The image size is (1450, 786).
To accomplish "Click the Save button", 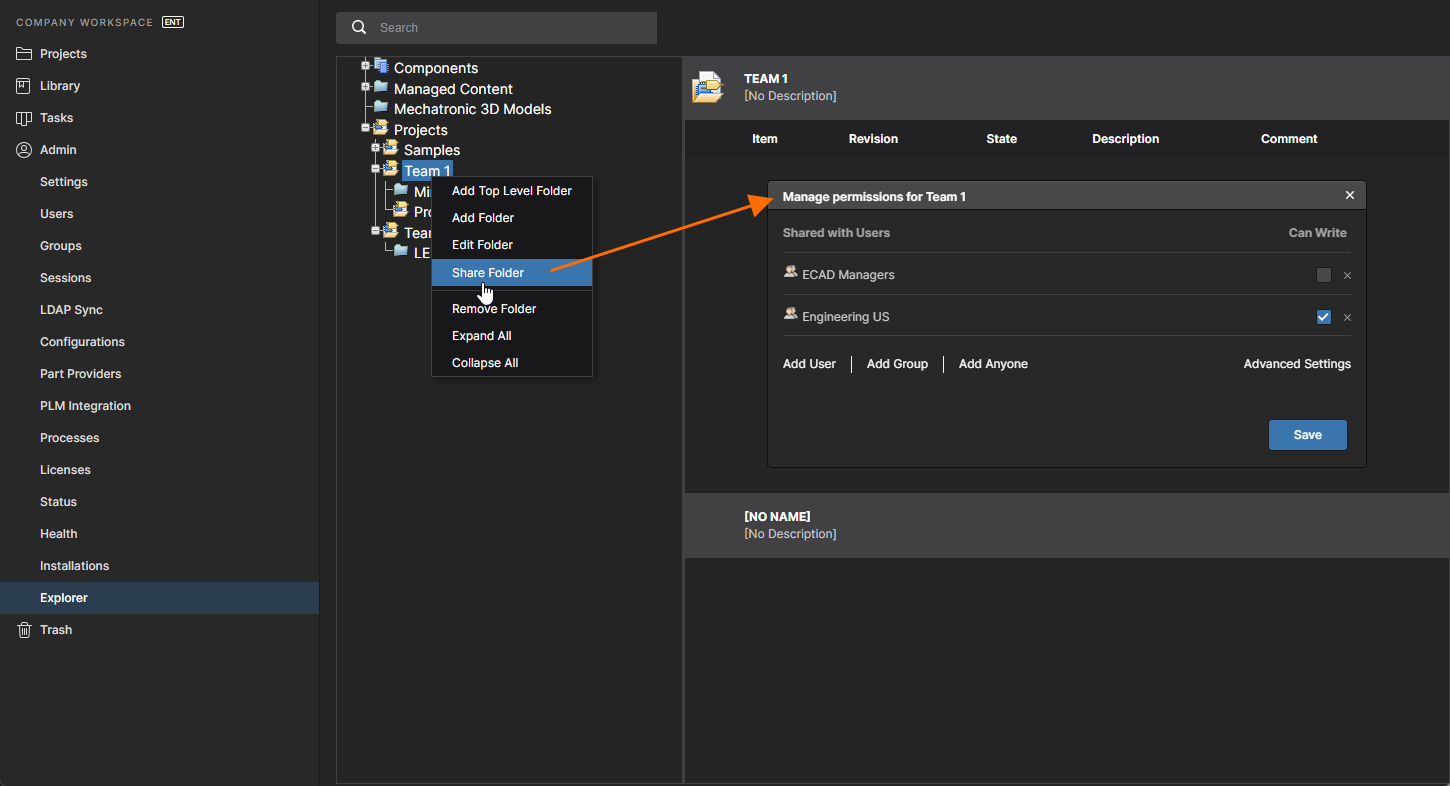I will (1307, 435).
